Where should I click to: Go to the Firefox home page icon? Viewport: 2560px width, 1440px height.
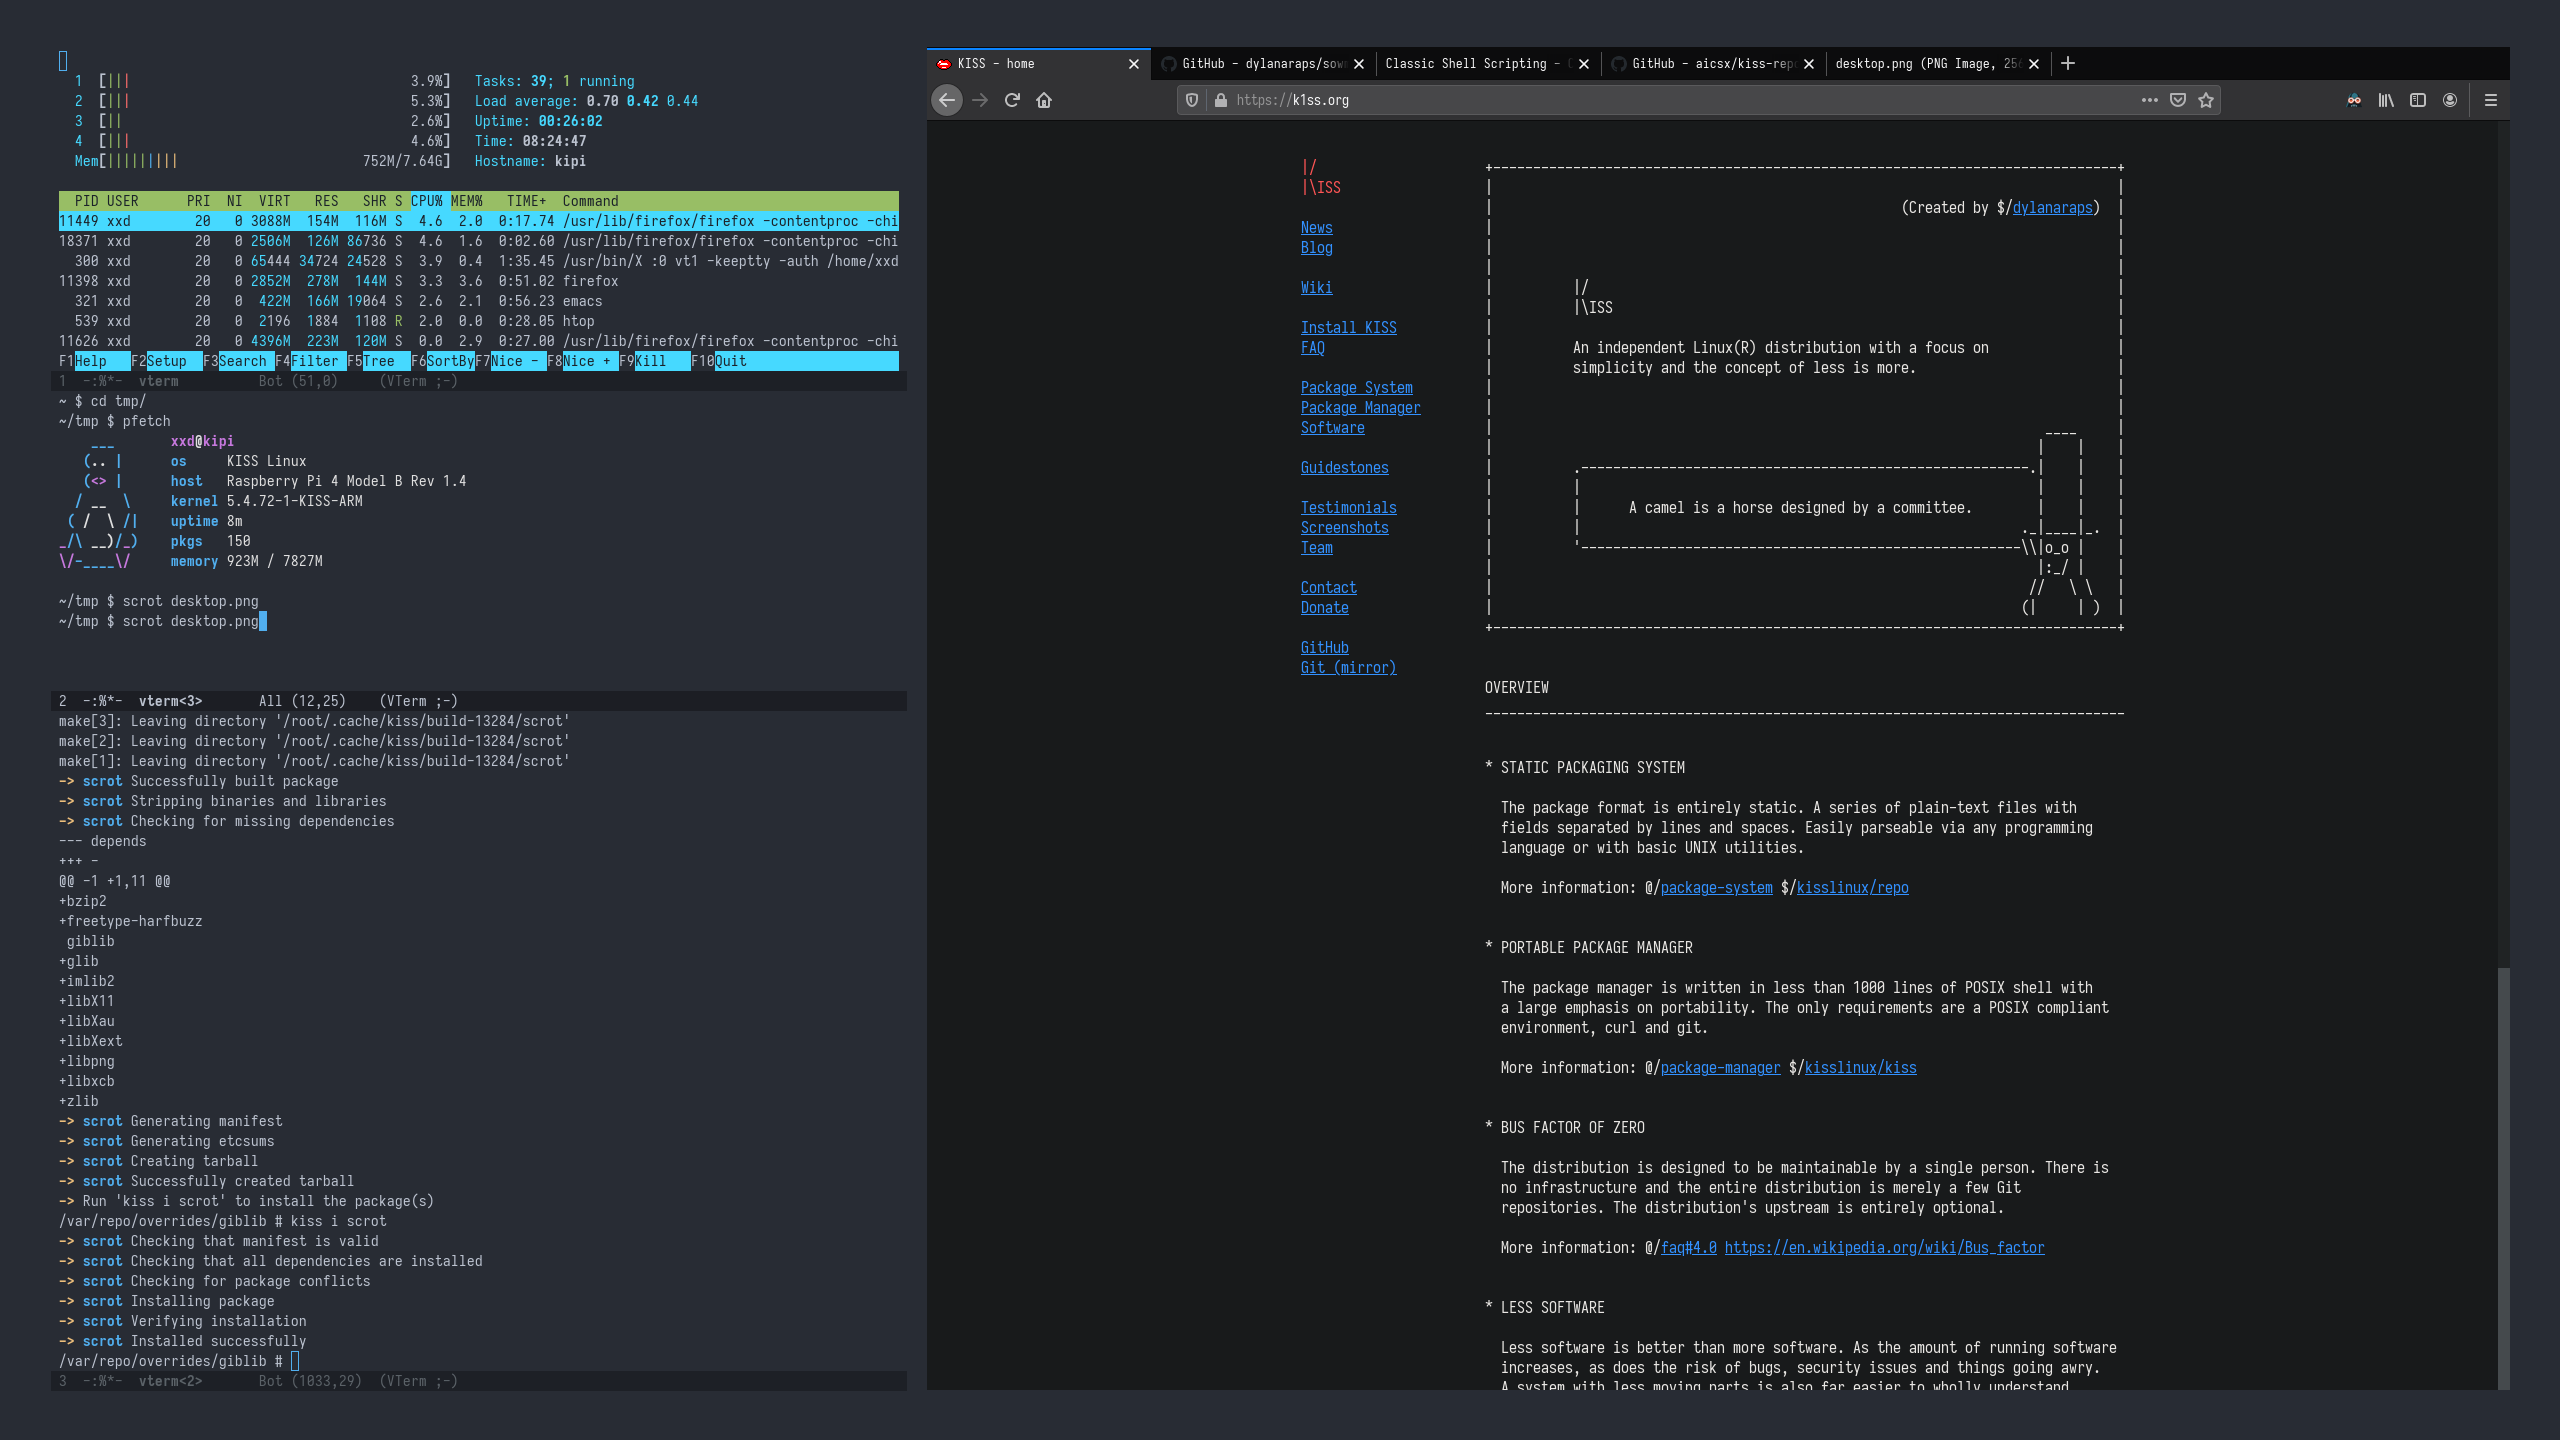tap(1044, 100)
